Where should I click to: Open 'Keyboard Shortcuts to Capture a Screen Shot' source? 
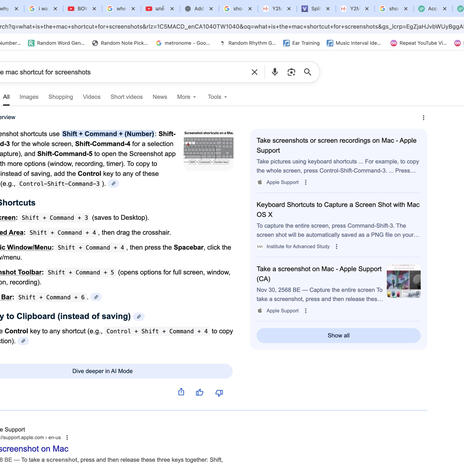(x=338, y=210)
